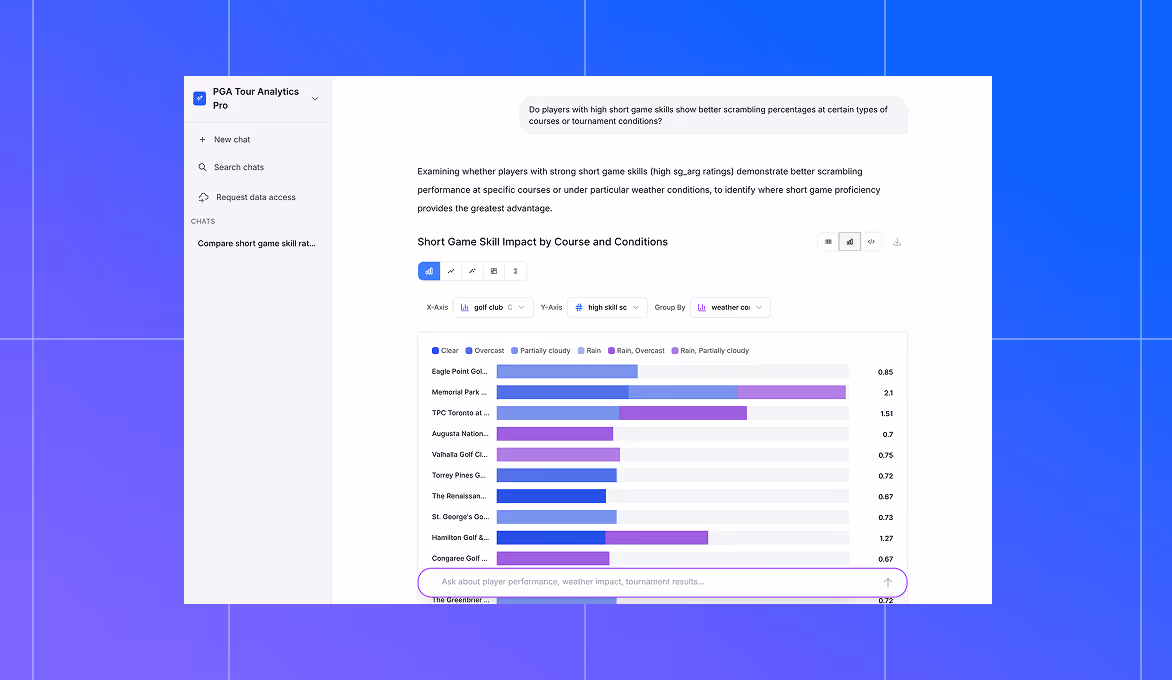Click the hash icon inside Y-Axis selector

(x=579, y=307)
